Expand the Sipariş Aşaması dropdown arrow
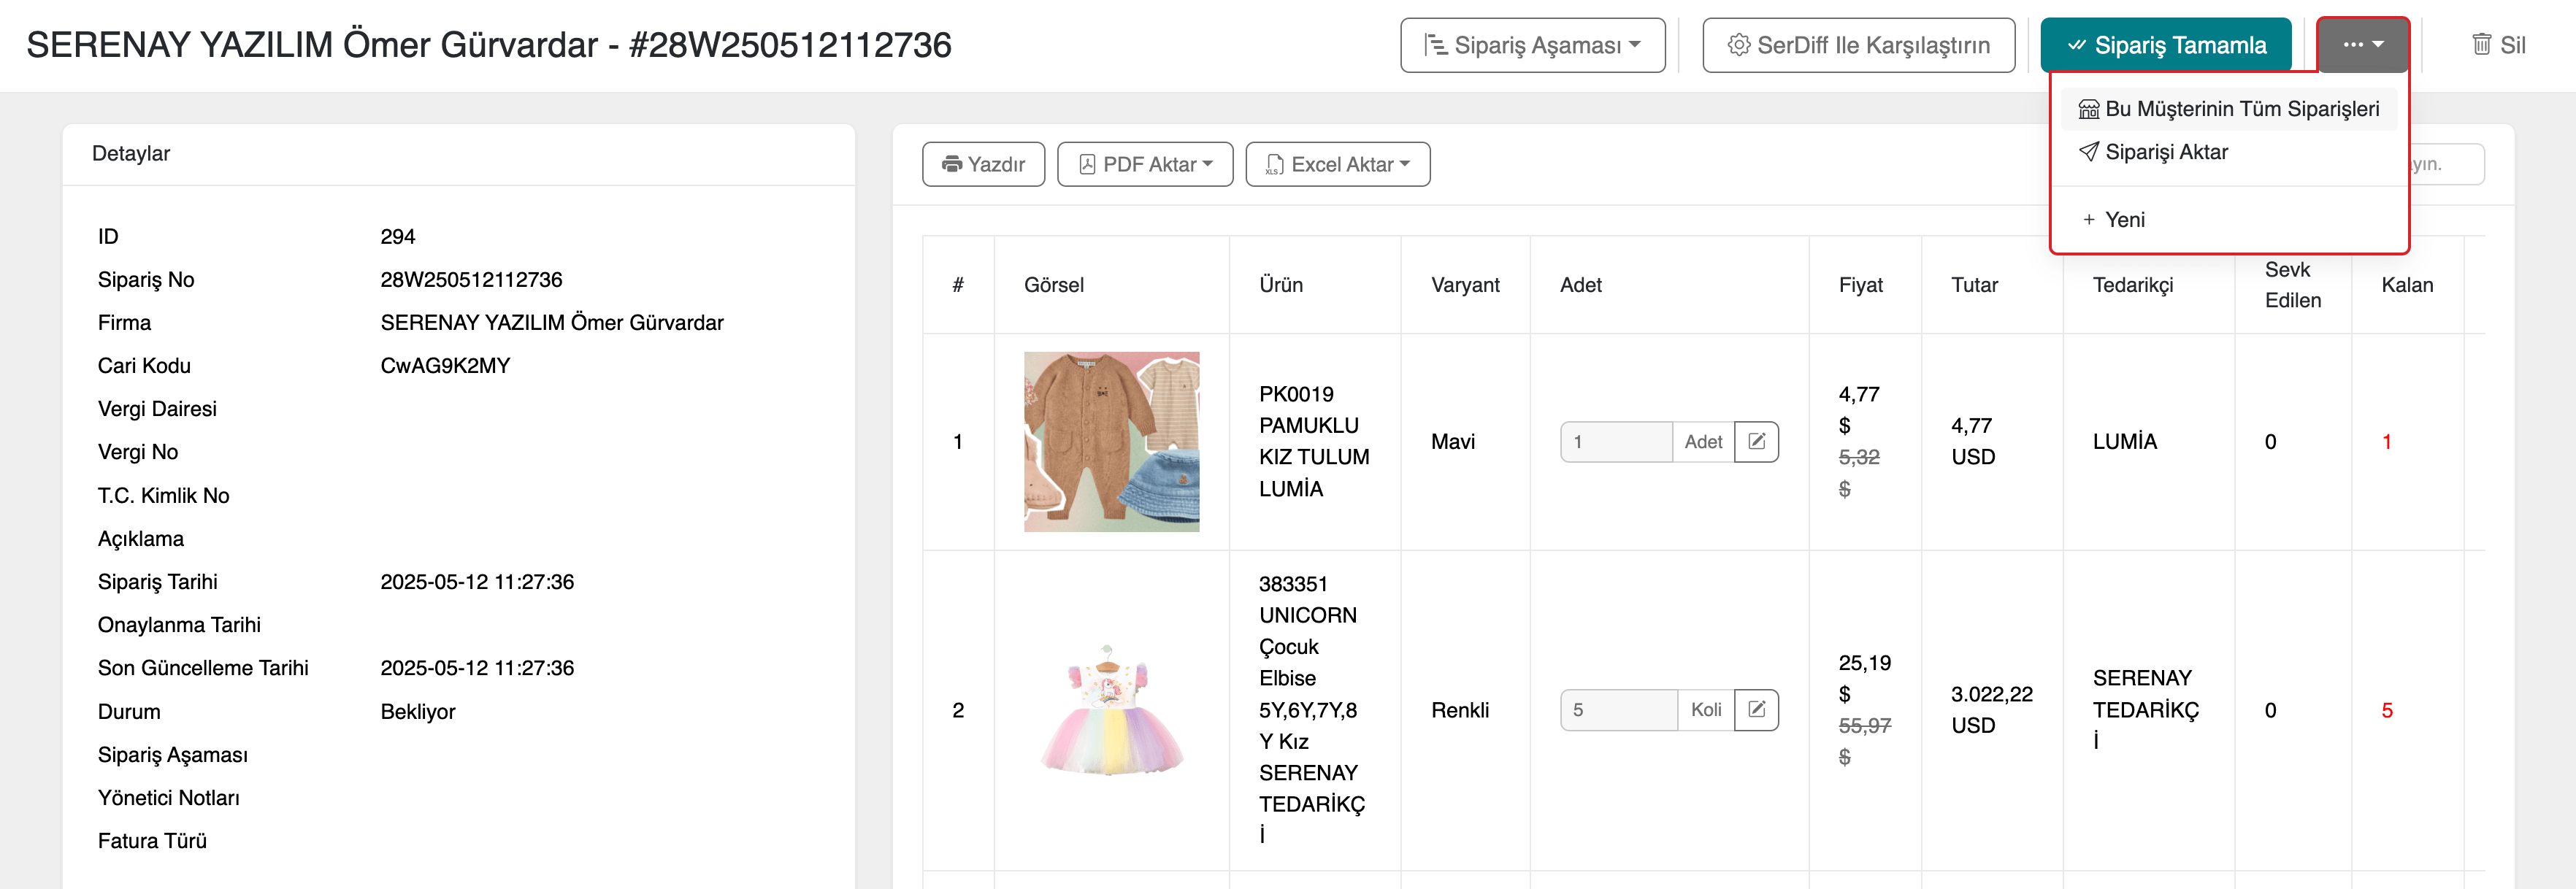The image size is (2576, 889). click(1635, 45)
